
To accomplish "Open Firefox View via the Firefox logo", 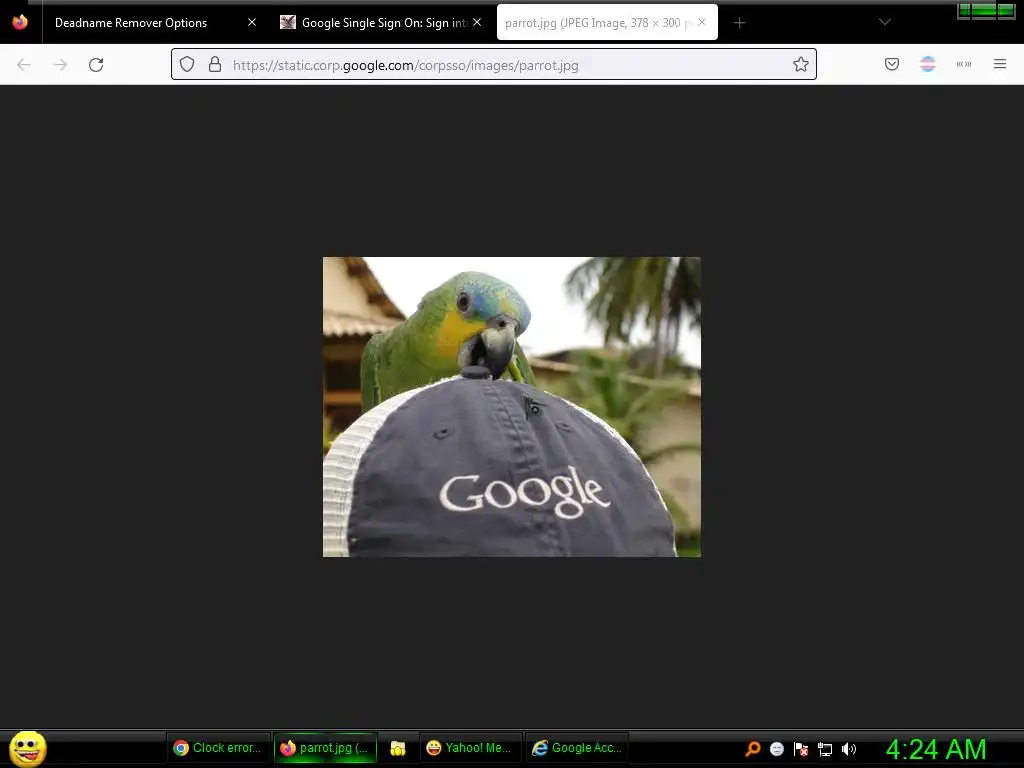I will (x=20, y=22).
